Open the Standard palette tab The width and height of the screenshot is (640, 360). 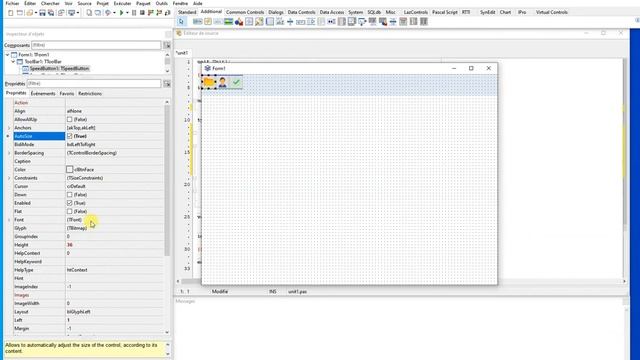(x=187, y=12)
